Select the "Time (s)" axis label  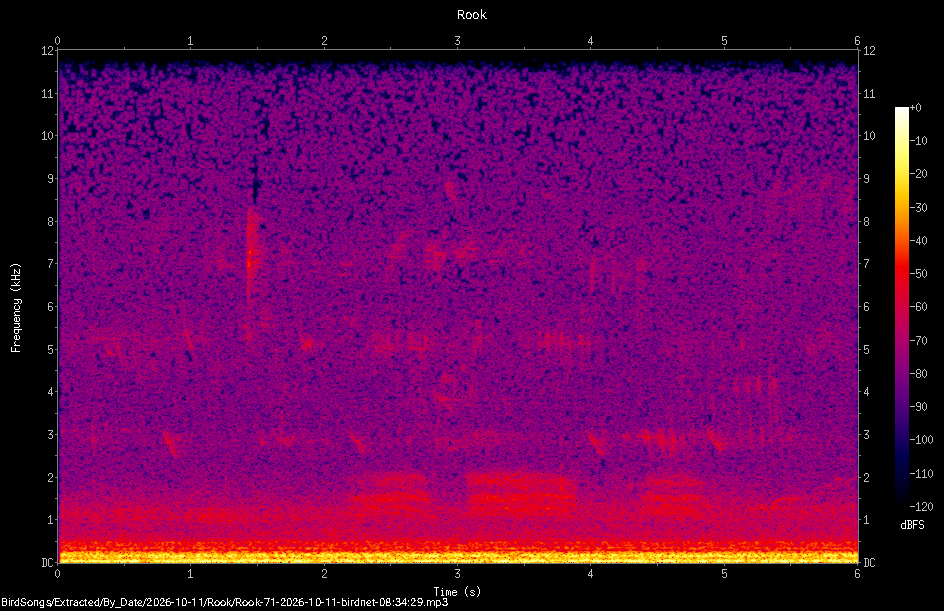(x=457, y=592)
